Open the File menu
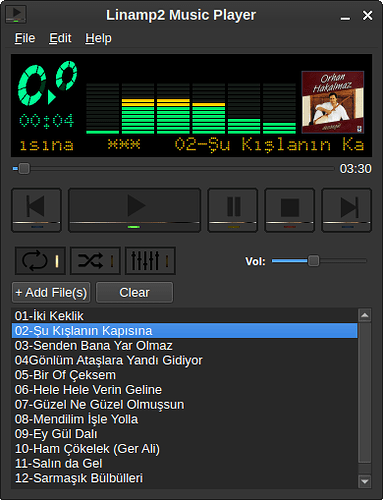This screenshot has height=500, width=383. point(25,38)
